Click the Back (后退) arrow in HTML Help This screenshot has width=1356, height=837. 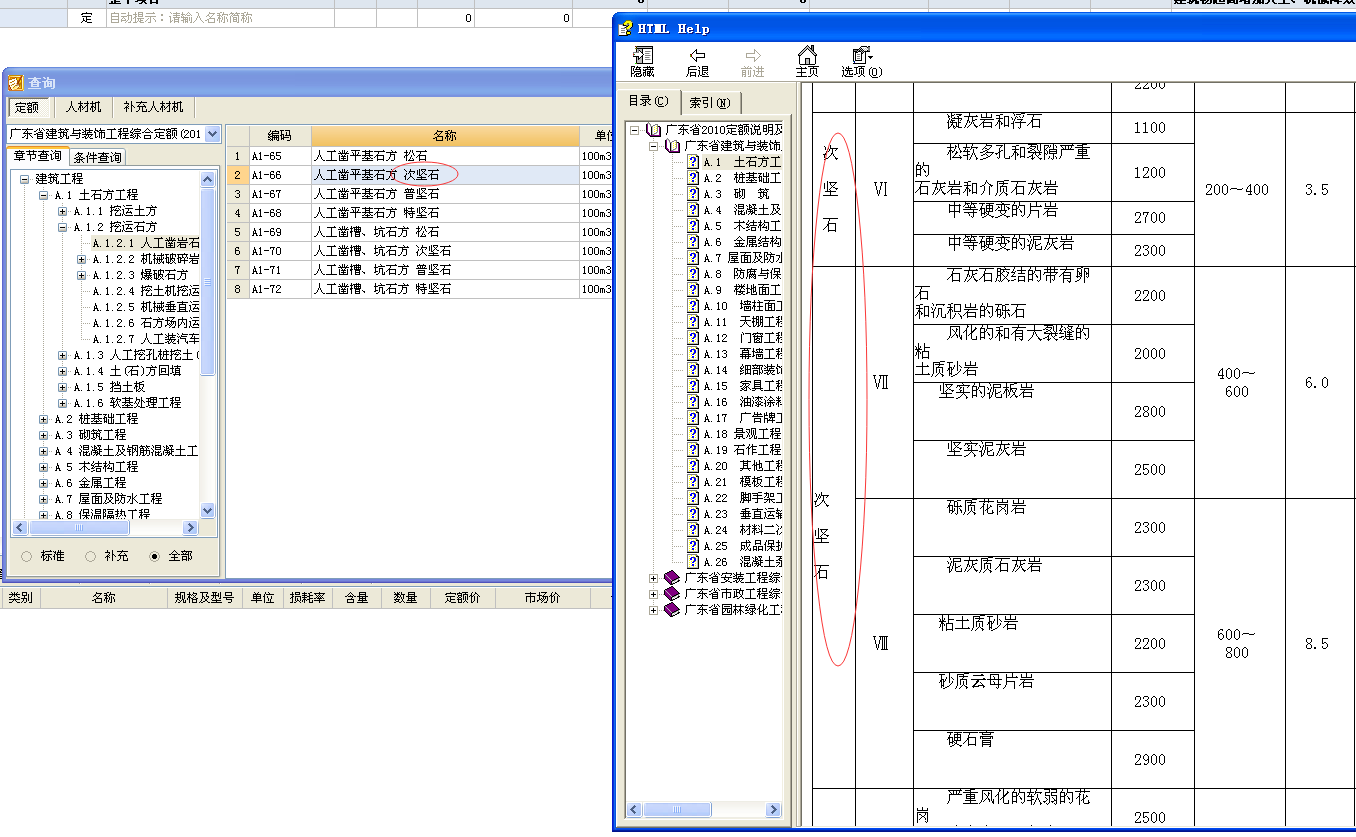697,56
